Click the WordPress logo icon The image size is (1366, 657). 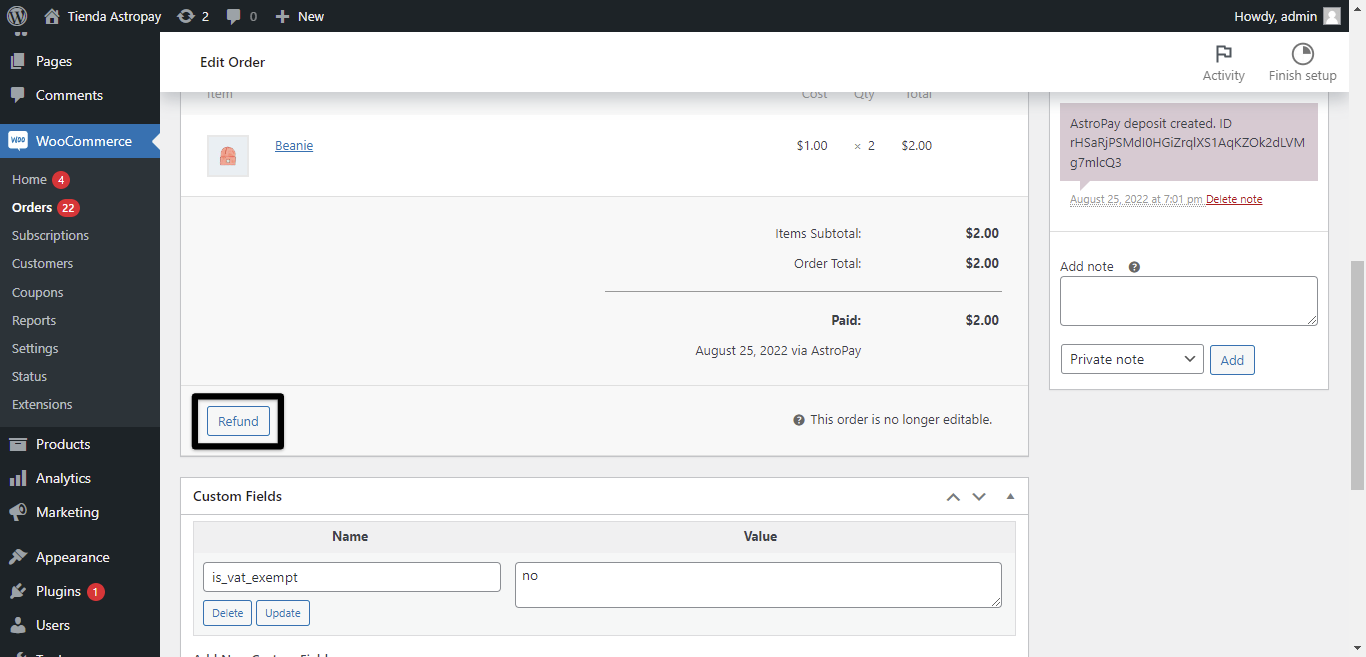(x=17, y=16)
